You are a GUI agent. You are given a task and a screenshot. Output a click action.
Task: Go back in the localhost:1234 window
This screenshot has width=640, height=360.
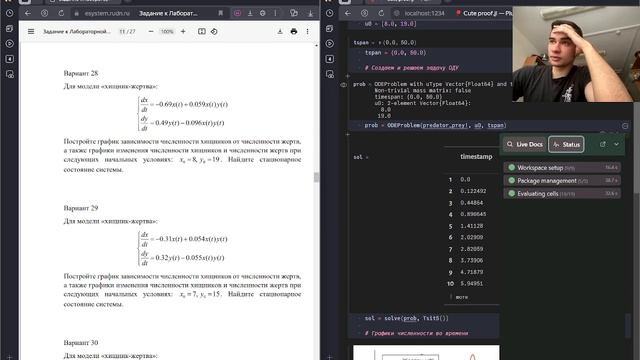(347, 13)
